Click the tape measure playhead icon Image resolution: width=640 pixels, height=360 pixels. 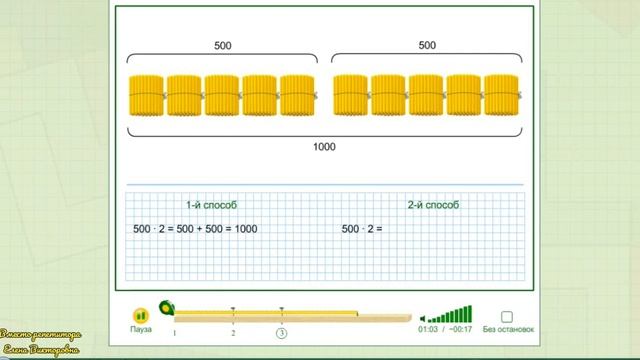[x=167, y=308]
